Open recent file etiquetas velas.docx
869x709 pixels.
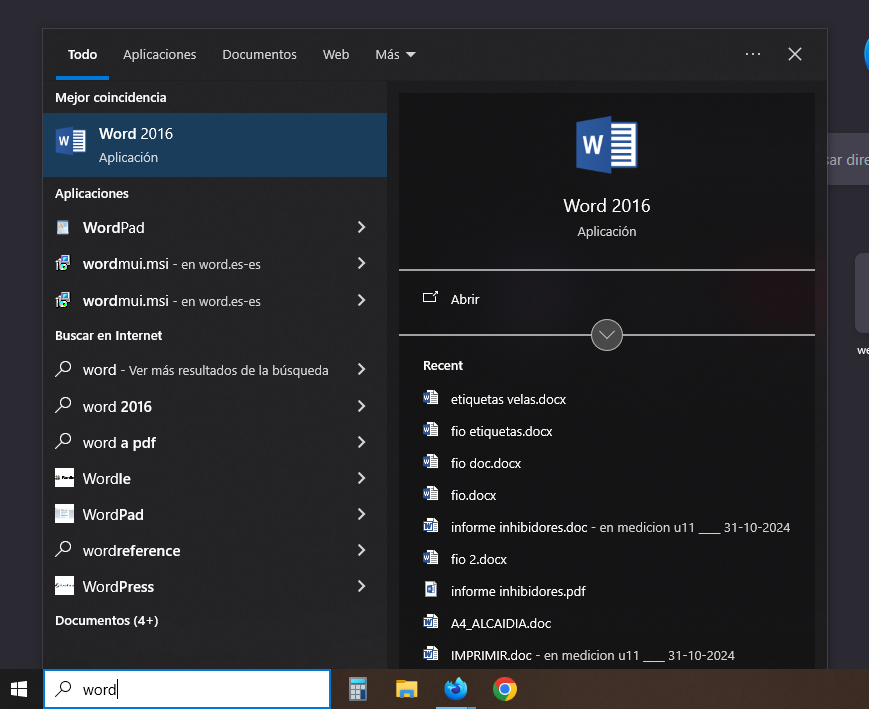click(508, 399)
